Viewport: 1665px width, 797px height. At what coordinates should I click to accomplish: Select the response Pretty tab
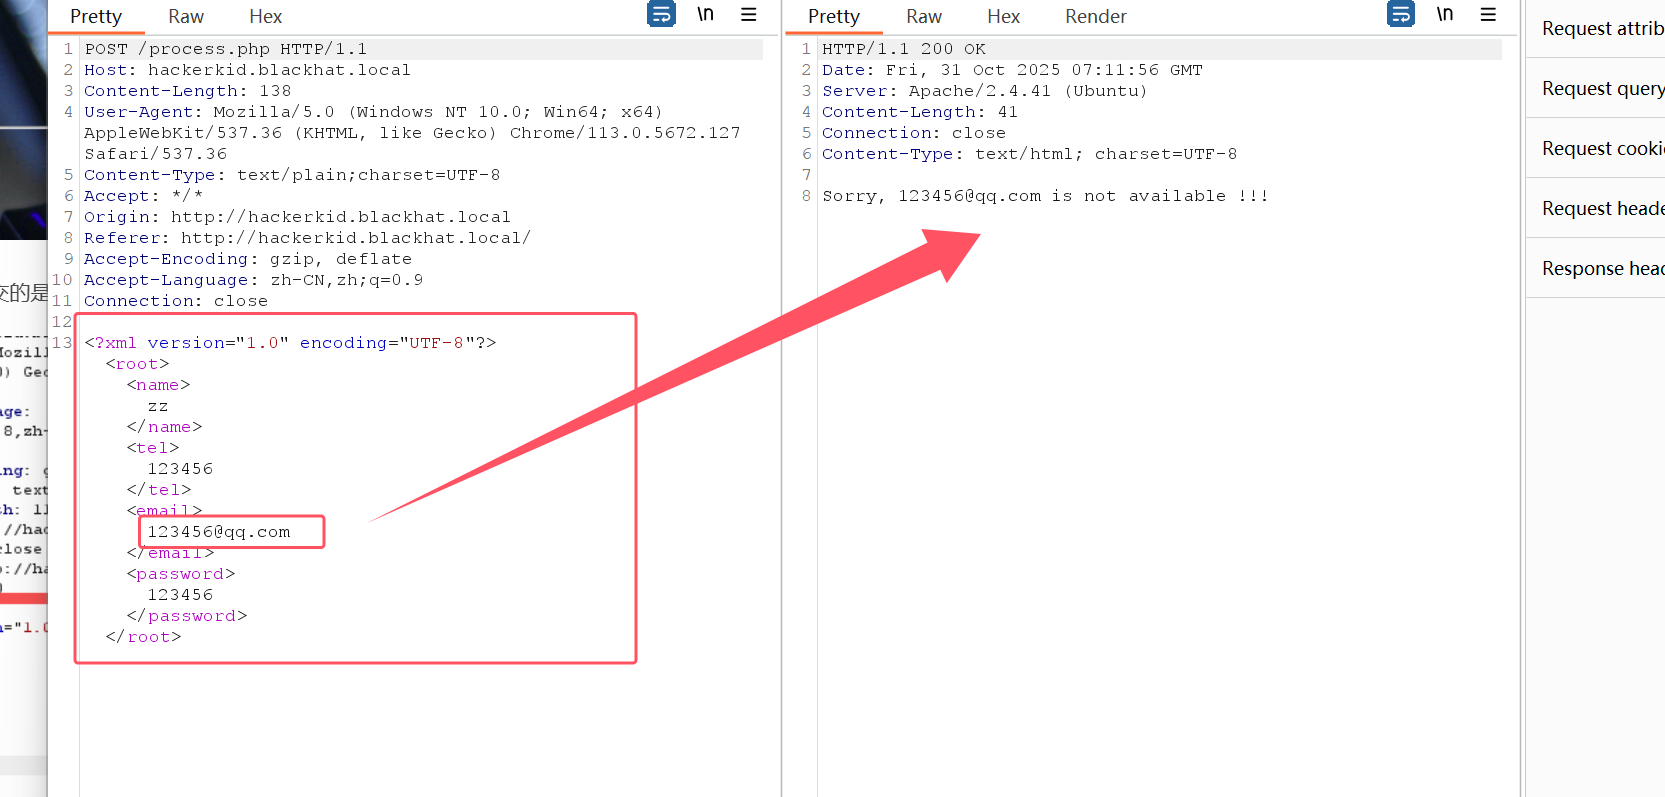[x=834, y=17]
